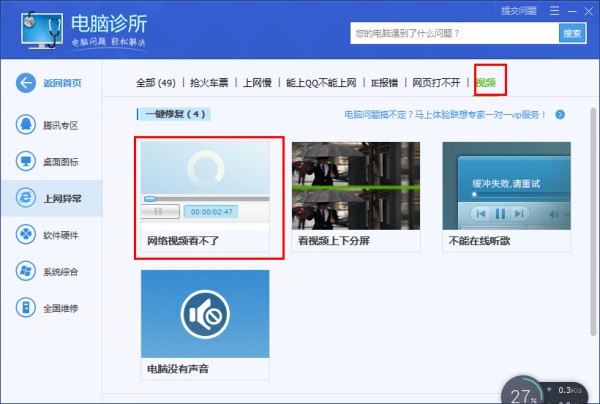Viewport: 600px width, 404px height.
Task: Click the 全国维修 sidebar label
Action: 60,308
